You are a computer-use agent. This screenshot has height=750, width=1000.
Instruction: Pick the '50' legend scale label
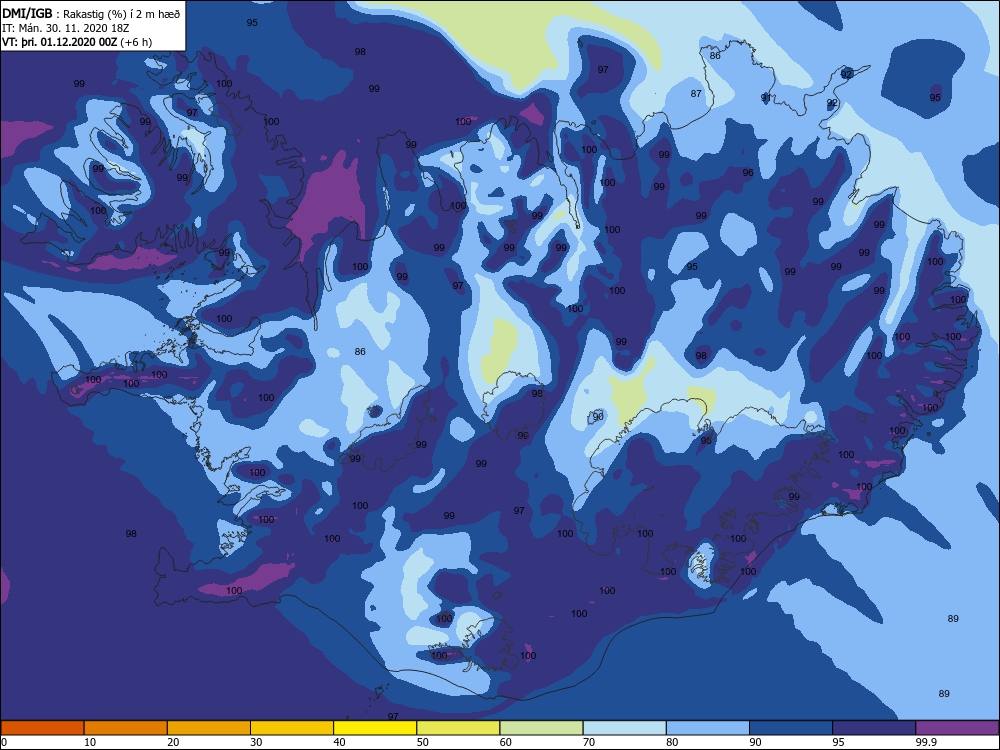point(422,742)
